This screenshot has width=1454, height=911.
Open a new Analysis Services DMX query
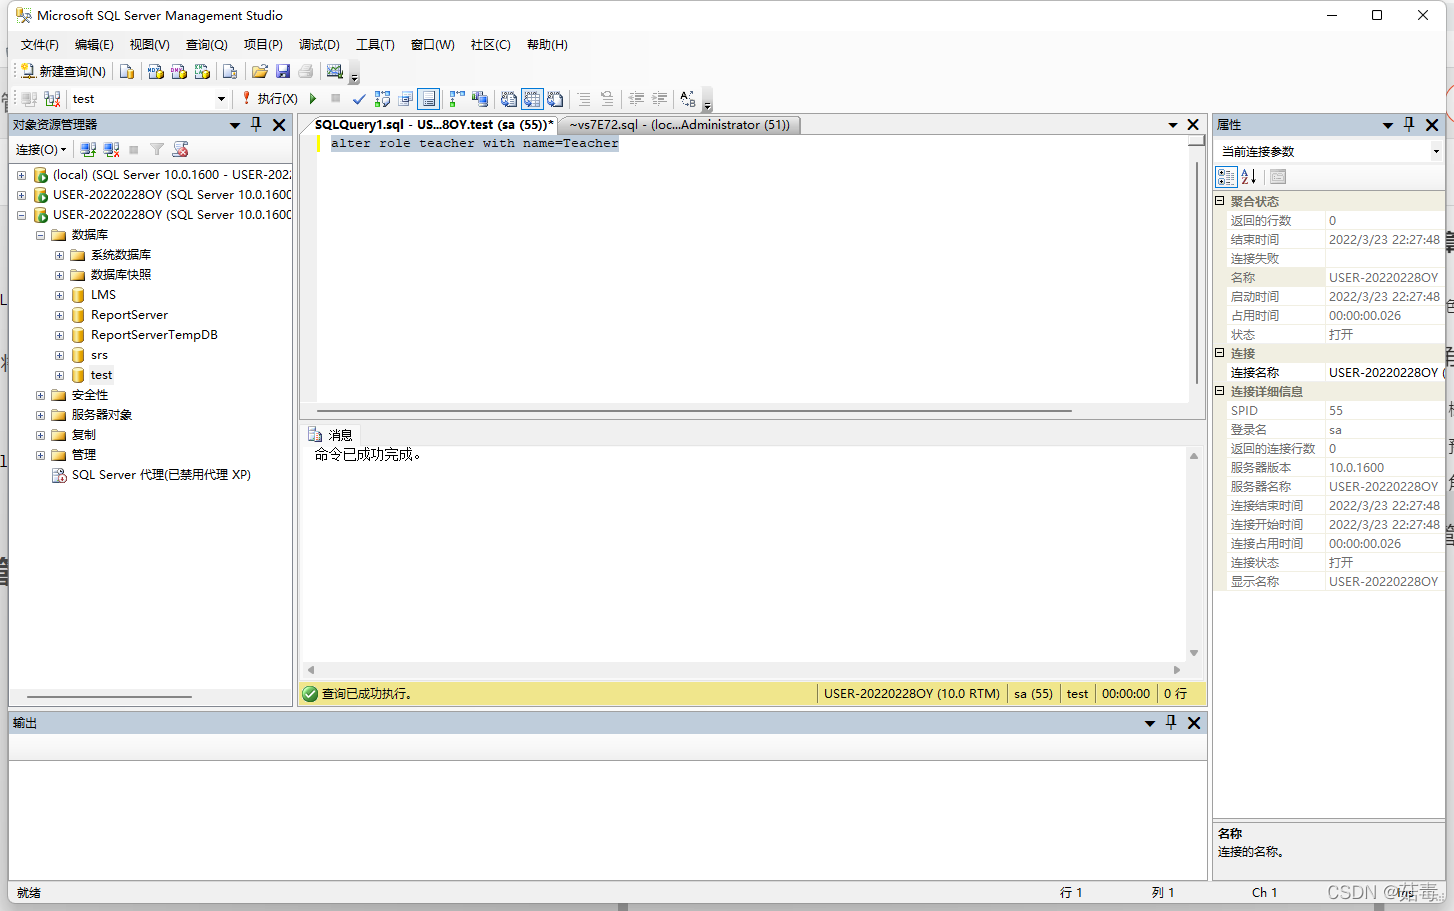[x=179, y=71]
